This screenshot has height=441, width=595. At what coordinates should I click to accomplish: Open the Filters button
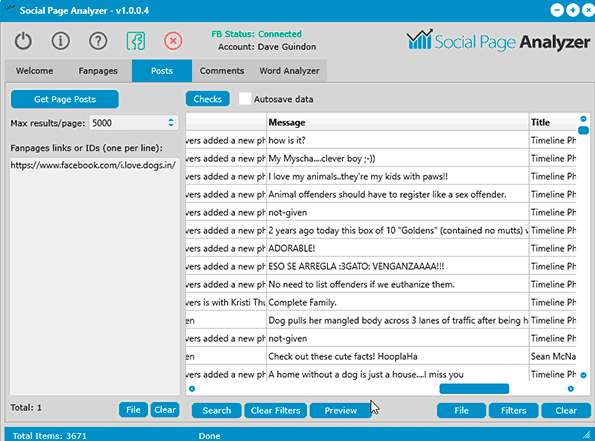pyautogui.click(x=513, y=411)
